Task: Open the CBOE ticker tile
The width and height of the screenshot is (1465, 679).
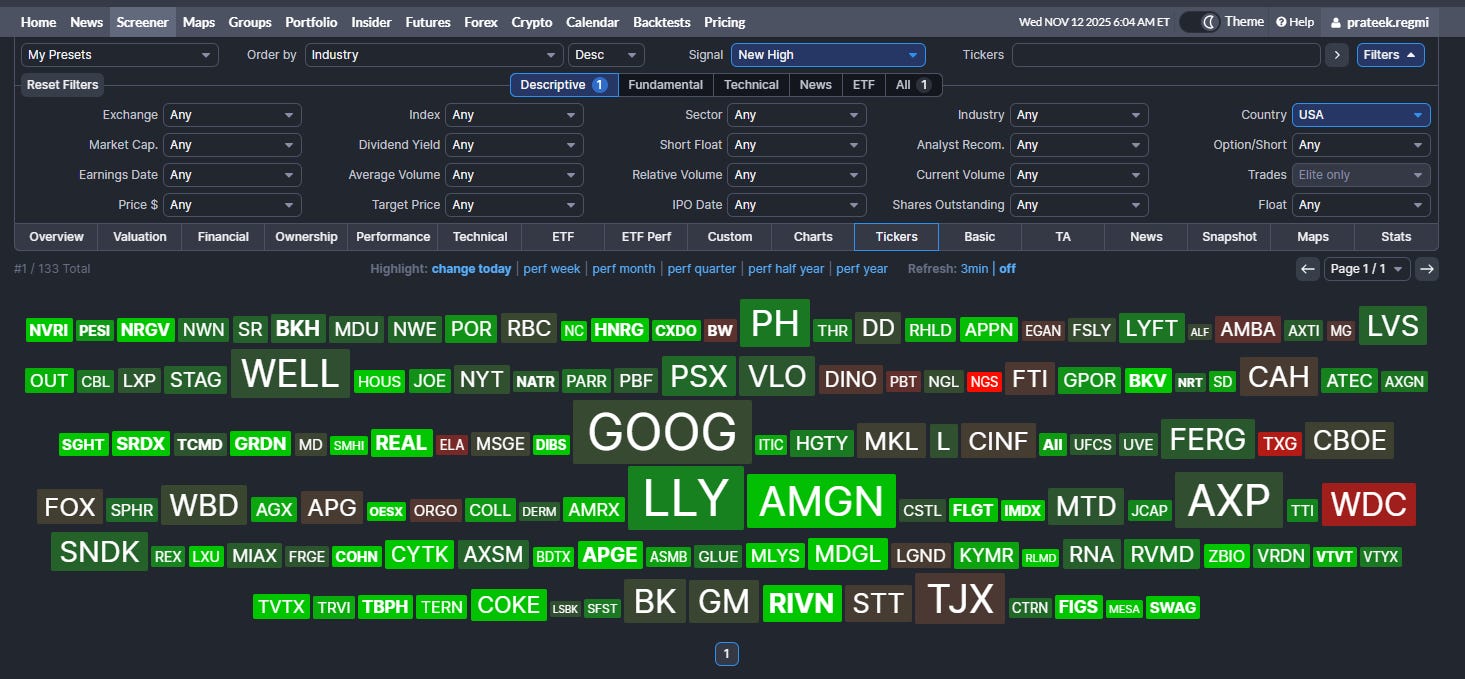Action: pyautogui.click(x=1349, y=441)
